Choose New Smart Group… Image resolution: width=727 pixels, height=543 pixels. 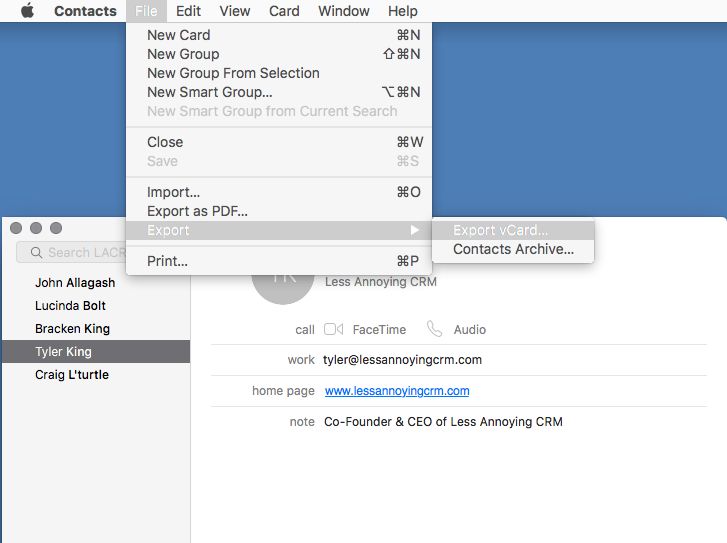coord(279,92)
